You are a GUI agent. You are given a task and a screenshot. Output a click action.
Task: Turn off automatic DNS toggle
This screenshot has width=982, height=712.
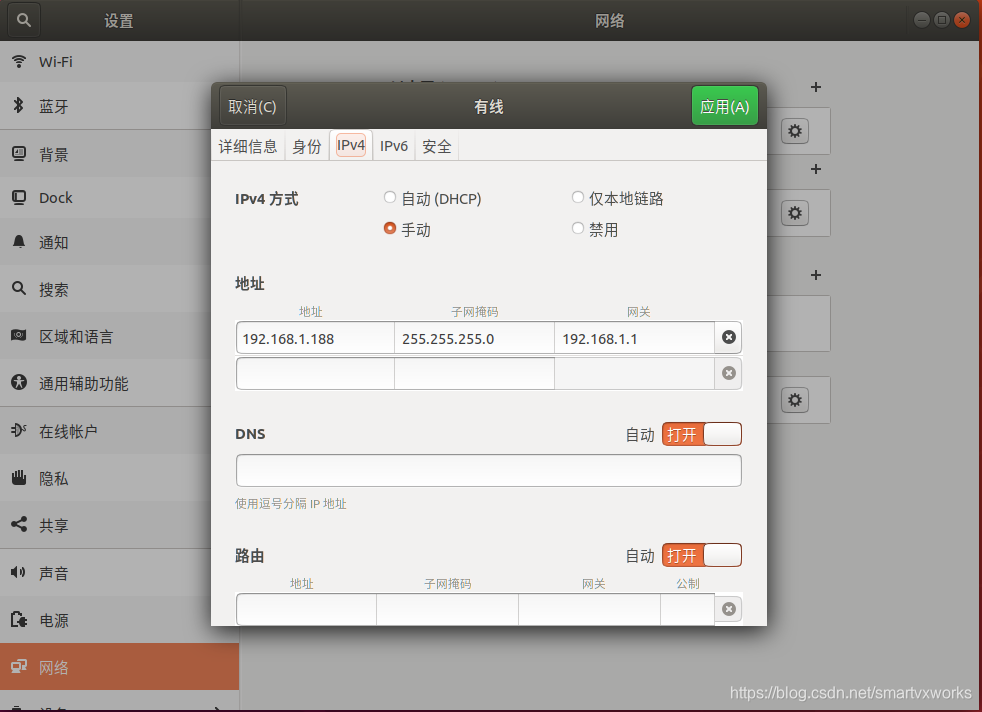tap(702, 433)
